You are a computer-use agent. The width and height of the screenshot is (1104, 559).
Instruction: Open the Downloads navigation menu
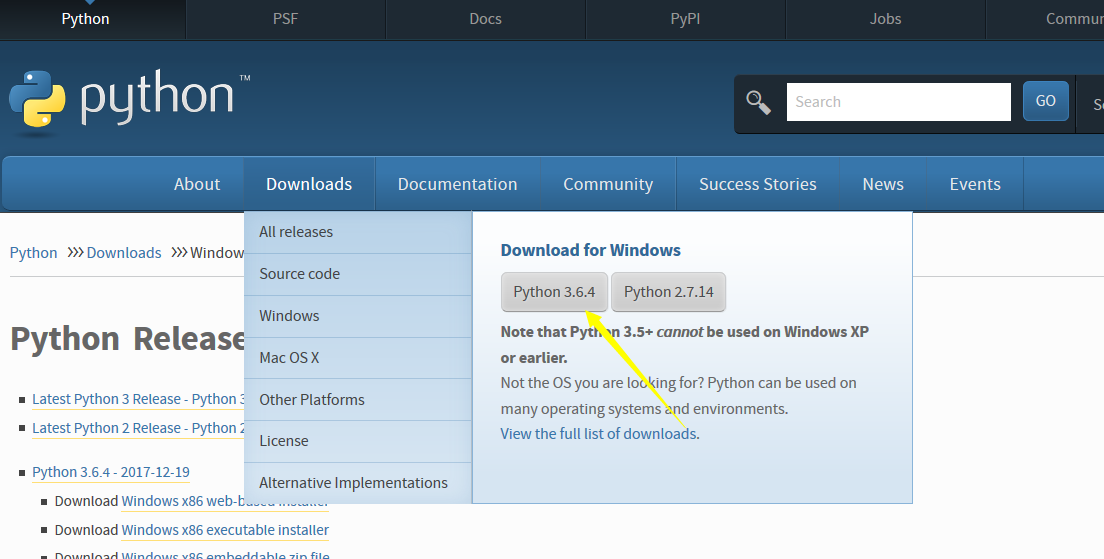point(309,184)
